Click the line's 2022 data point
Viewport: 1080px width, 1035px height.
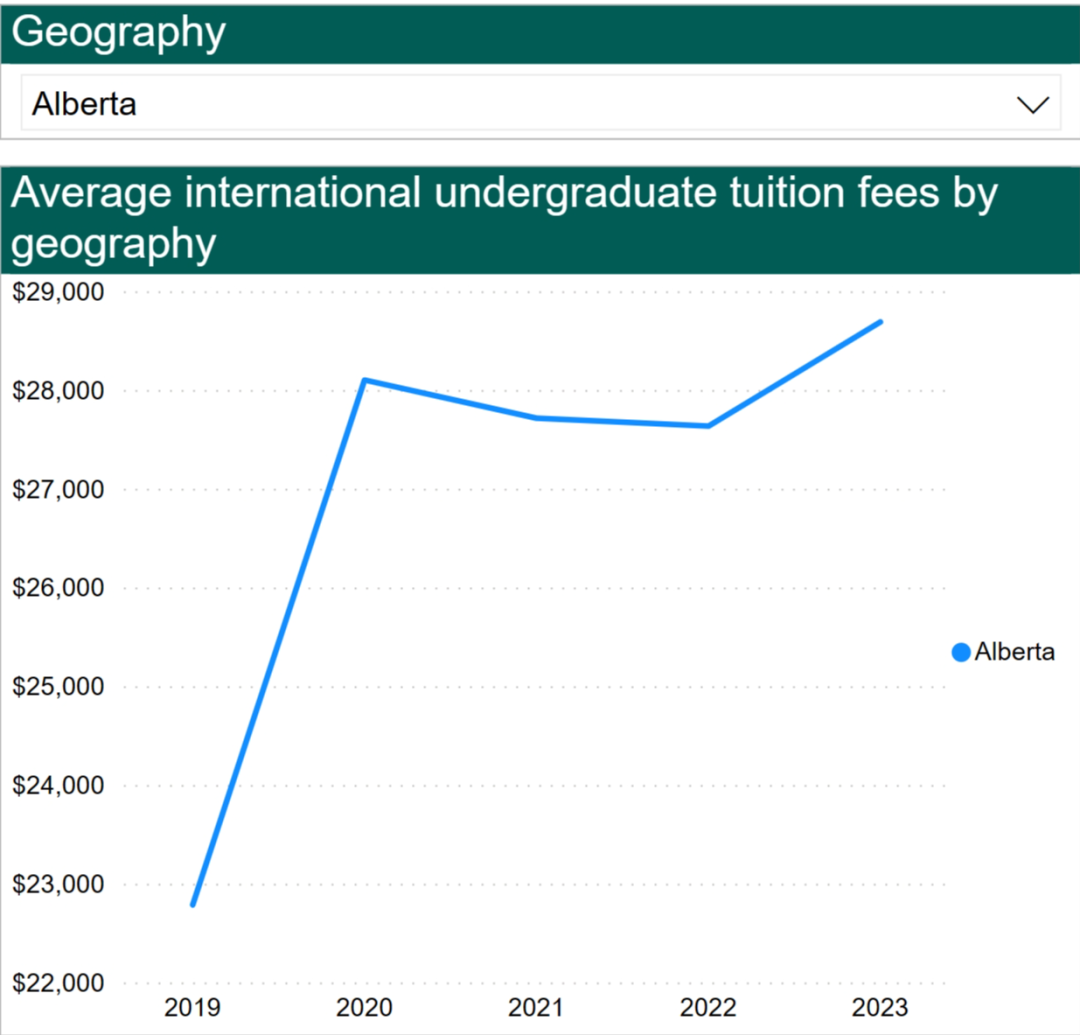[x=708, y=426]
